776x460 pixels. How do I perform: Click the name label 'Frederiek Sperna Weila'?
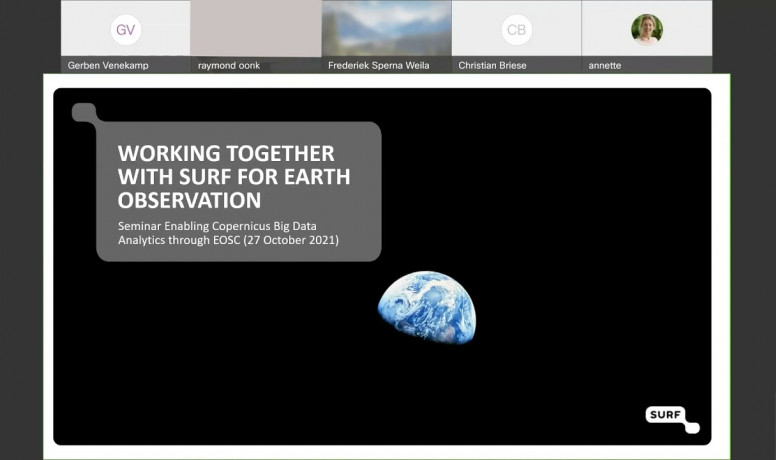(379, 65)
